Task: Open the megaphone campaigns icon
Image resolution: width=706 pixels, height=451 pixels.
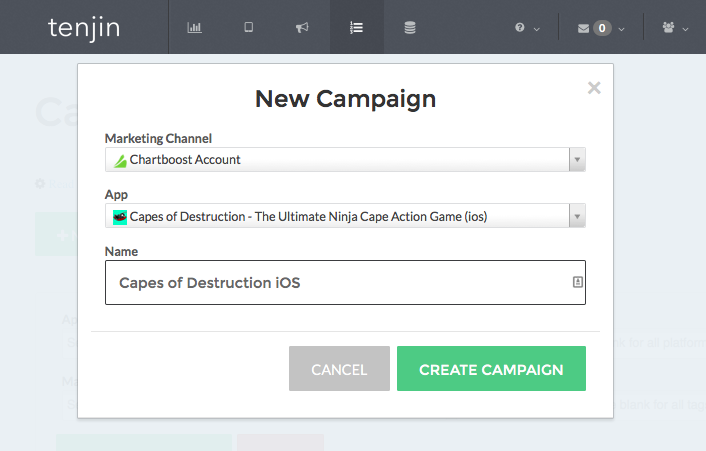Action: coord(302,27)
